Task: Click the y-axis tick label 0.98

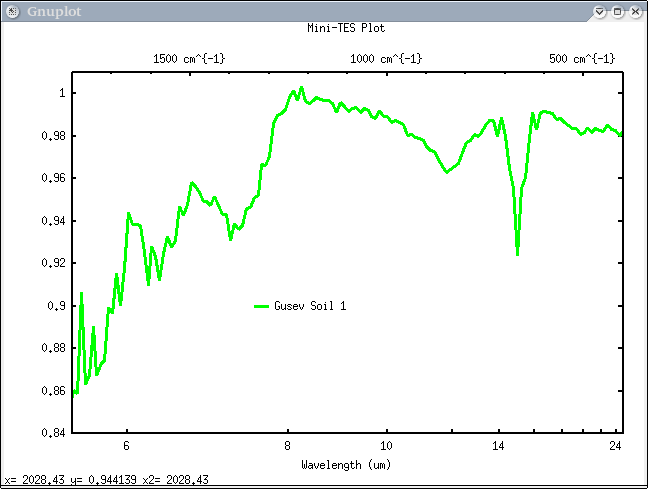Action: click(x=53, y=136)
